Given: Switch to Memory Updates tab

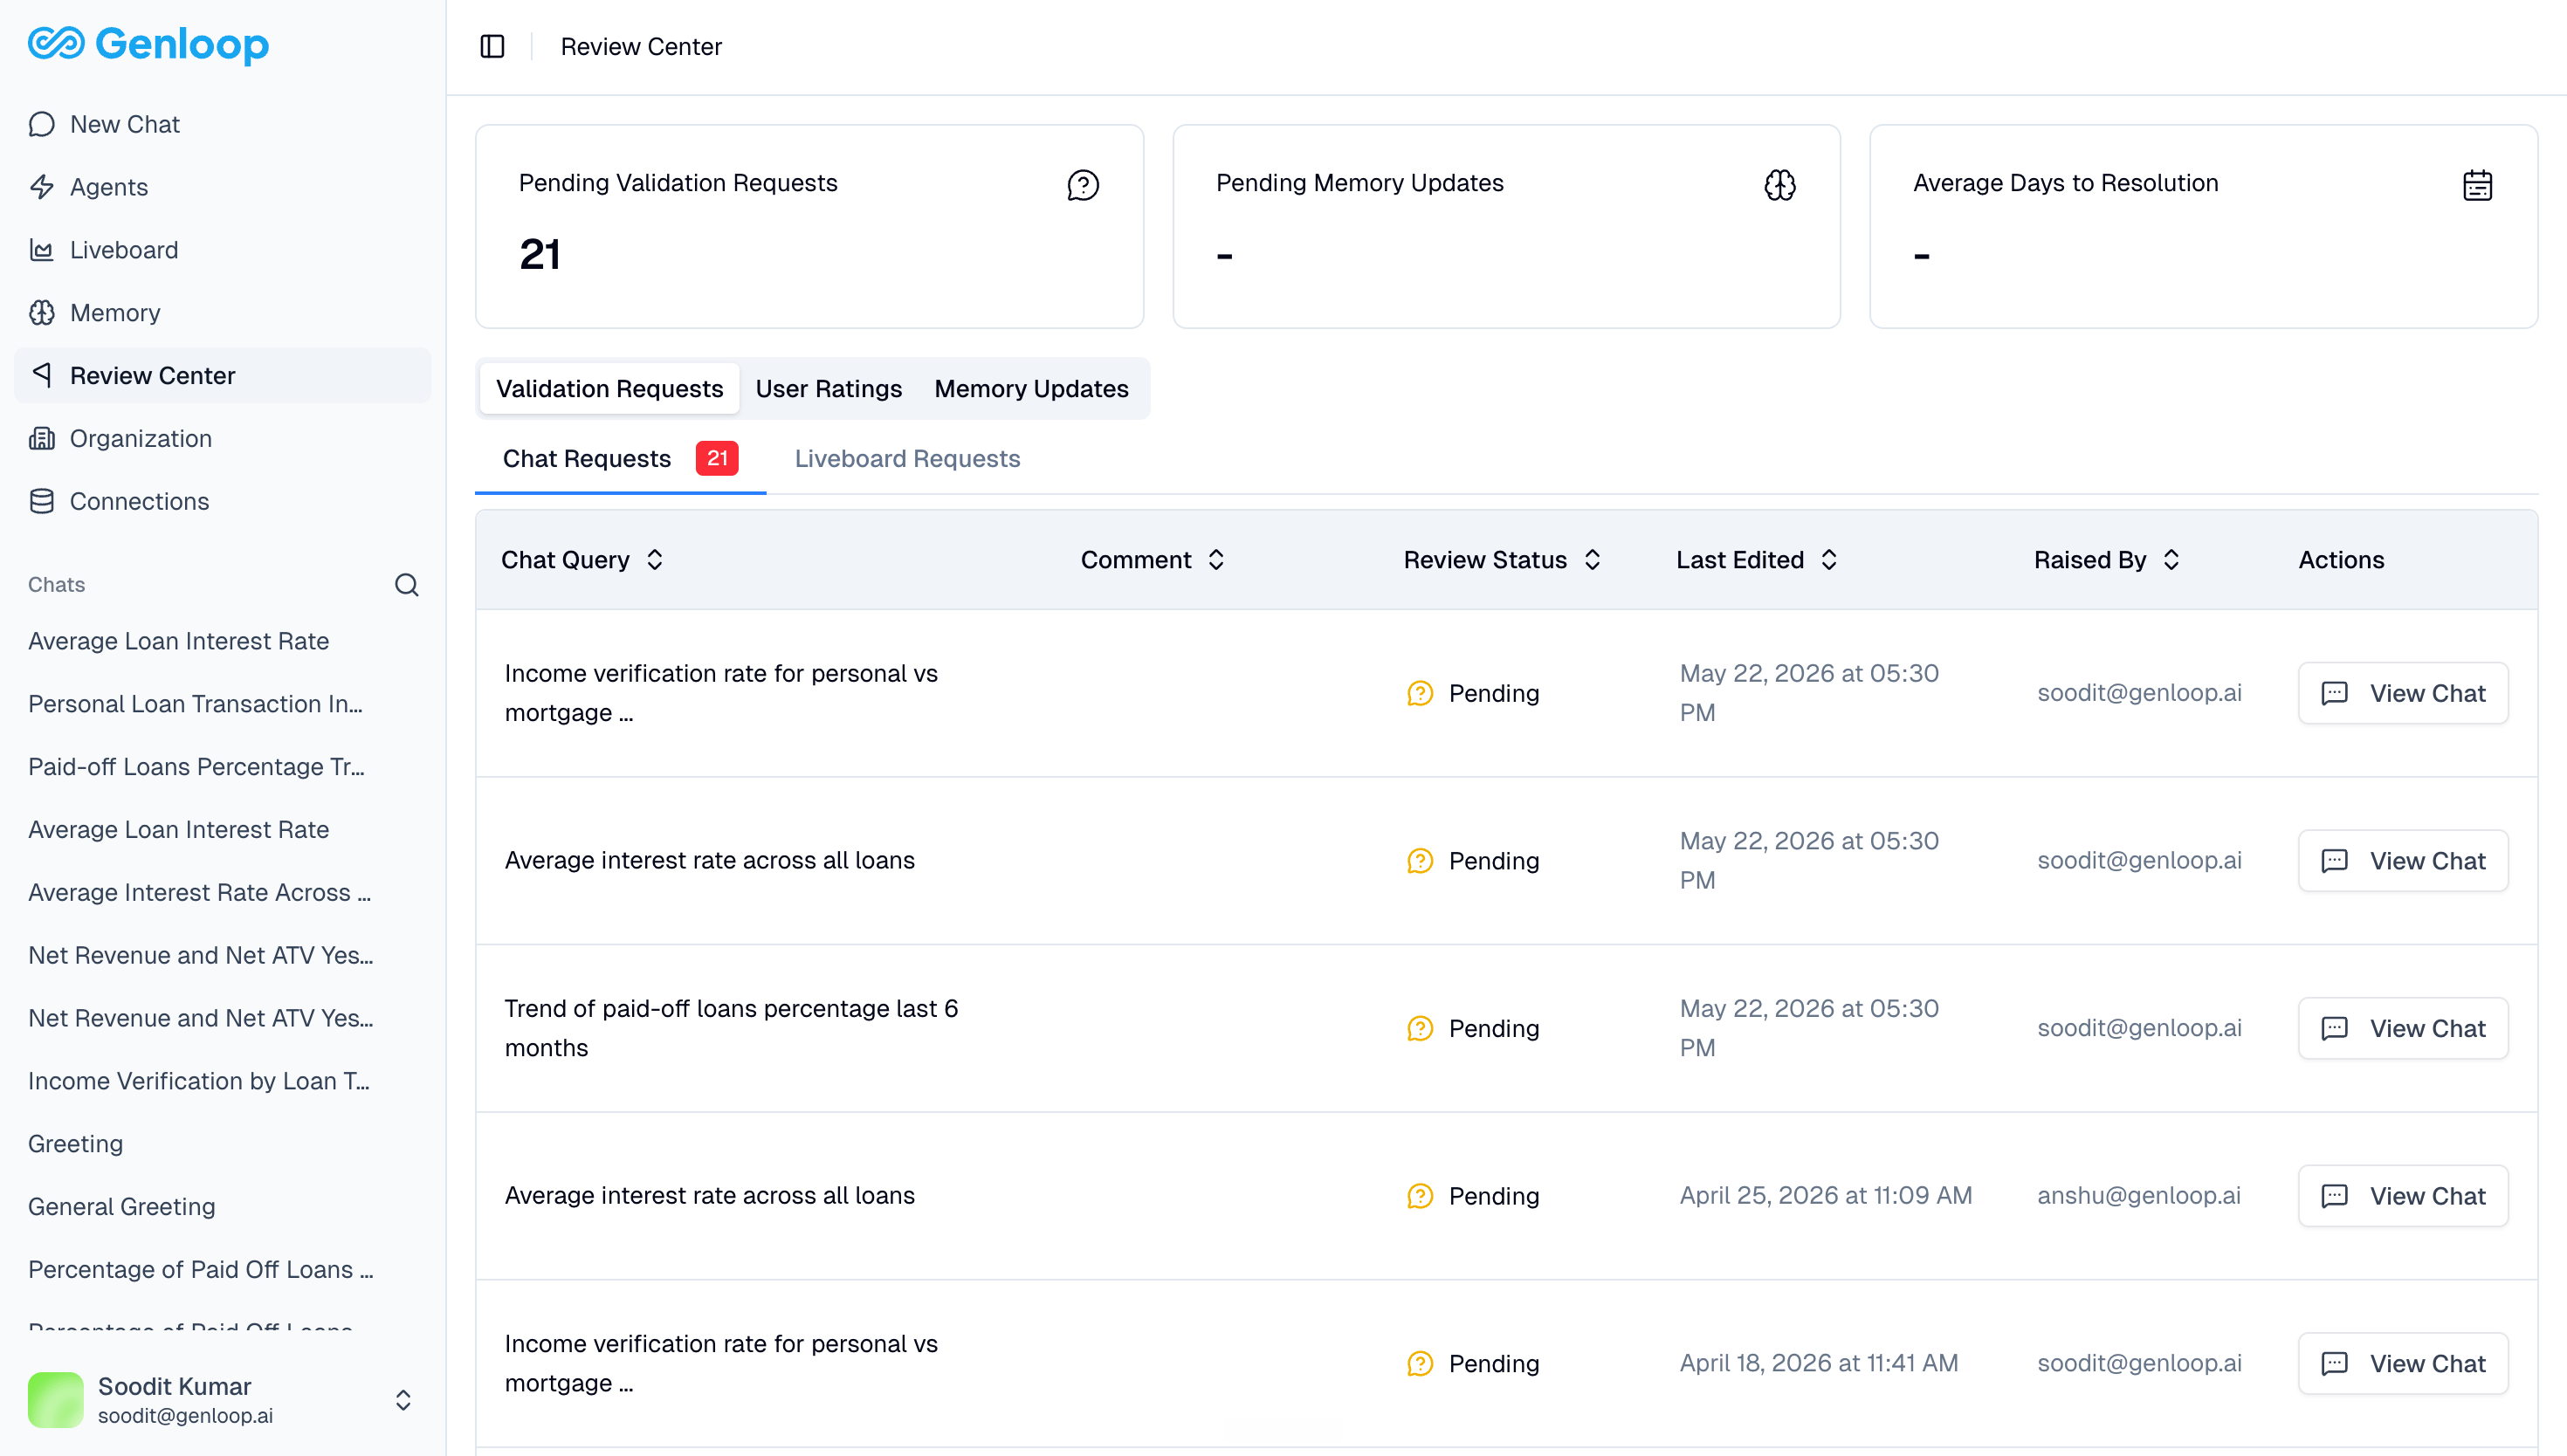Looking at the screenshot, I should [x=1031, y=389].
